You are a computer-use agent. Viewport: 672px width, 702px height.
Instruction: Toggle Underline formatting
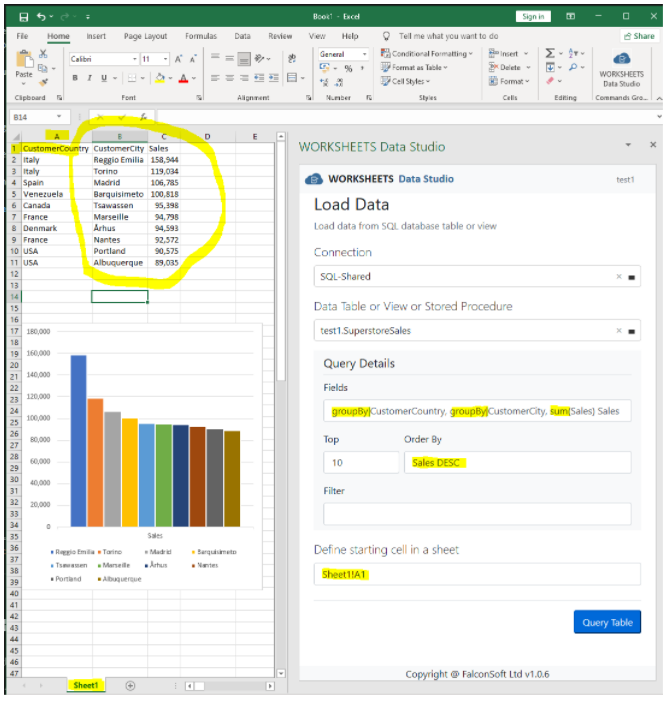[104, 78]
